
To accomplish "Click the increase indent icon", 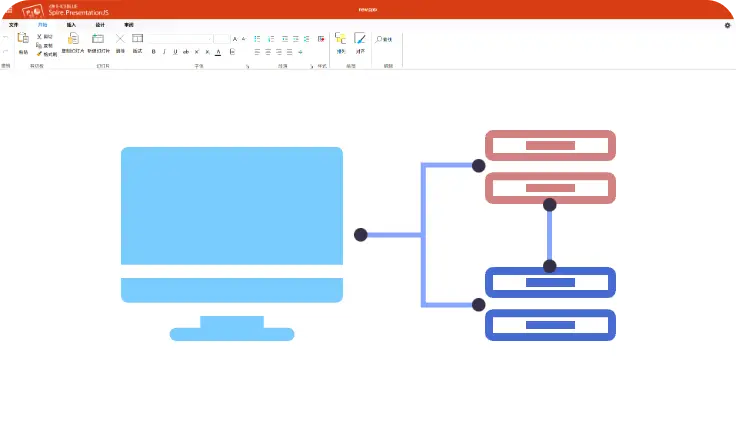I will (x=296, y=39).
